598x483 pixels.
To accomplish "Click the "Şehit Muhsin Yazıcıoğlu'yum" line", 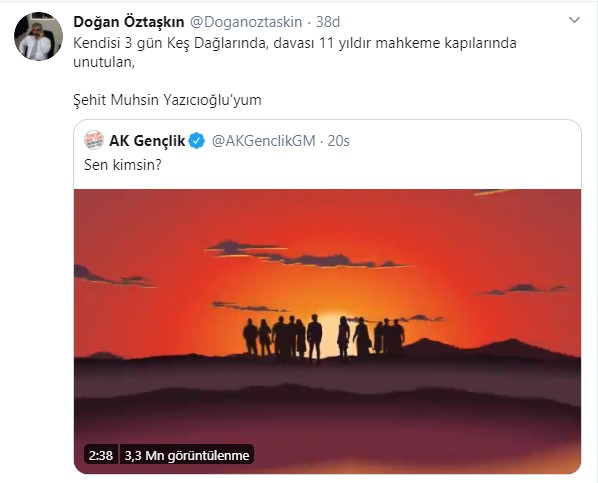I will coord(167,100).
